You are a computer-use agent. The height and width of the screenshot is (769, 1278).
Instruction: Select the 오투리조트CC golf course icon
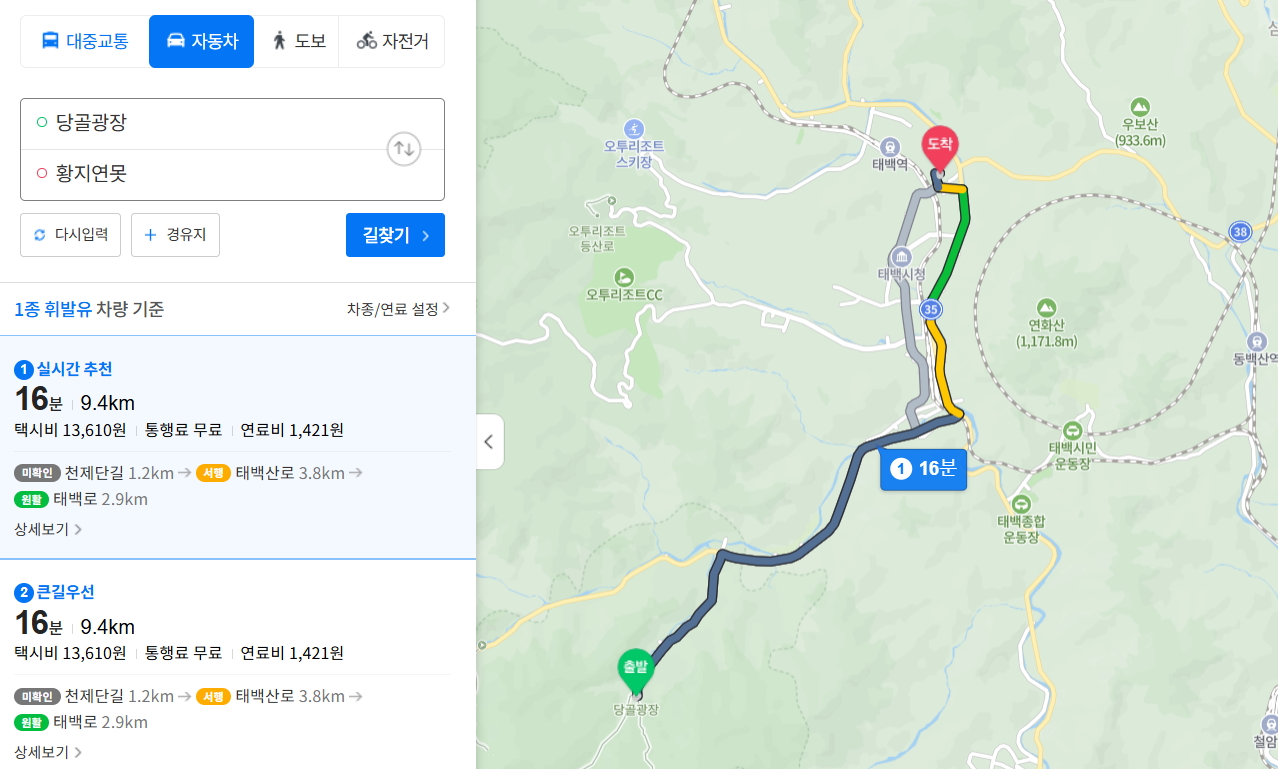coord(624,276)
